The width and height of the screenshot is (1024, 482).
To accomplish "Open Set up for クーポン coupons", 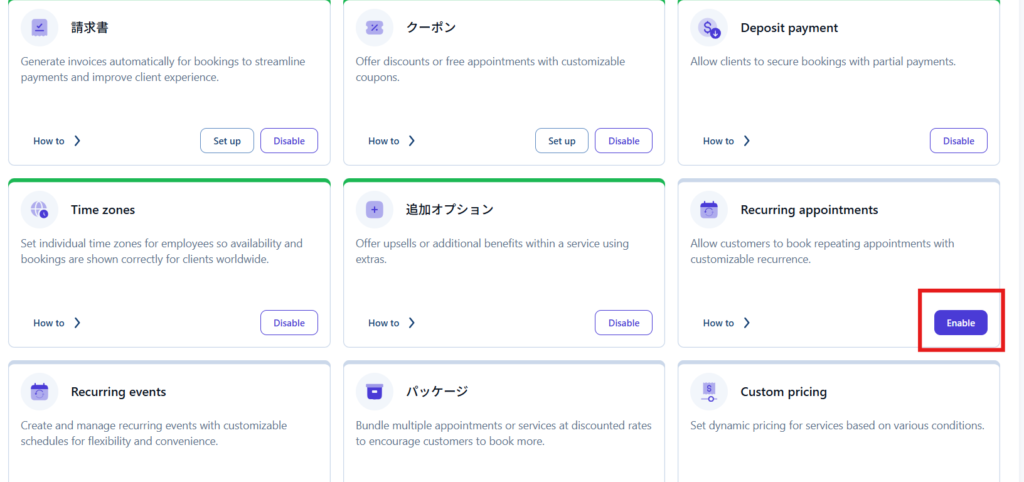I will (562, 141).
